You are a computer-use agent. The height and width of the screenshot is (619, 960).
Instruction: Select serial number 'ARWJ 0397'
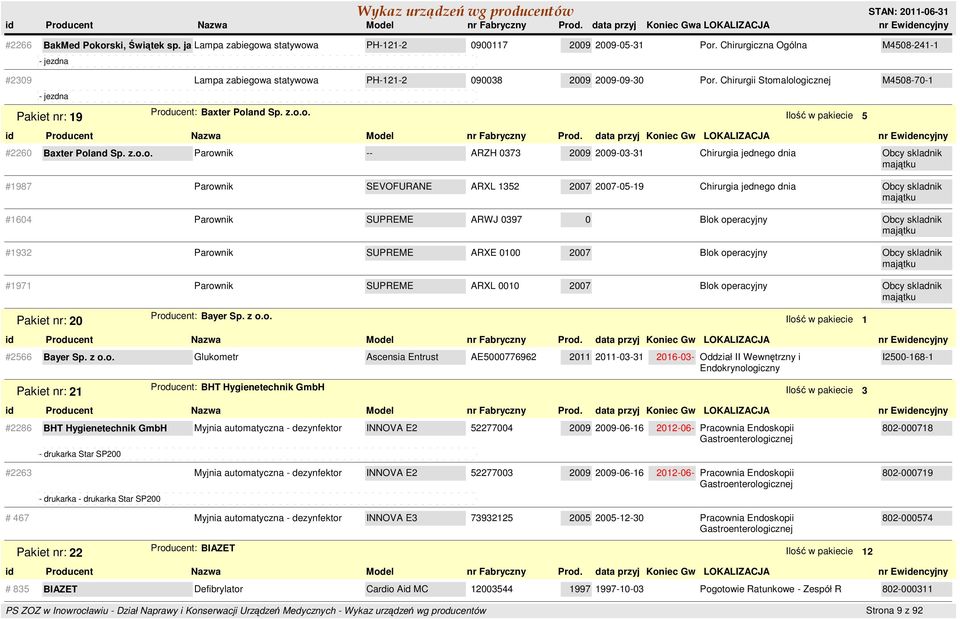pos(496,220)
